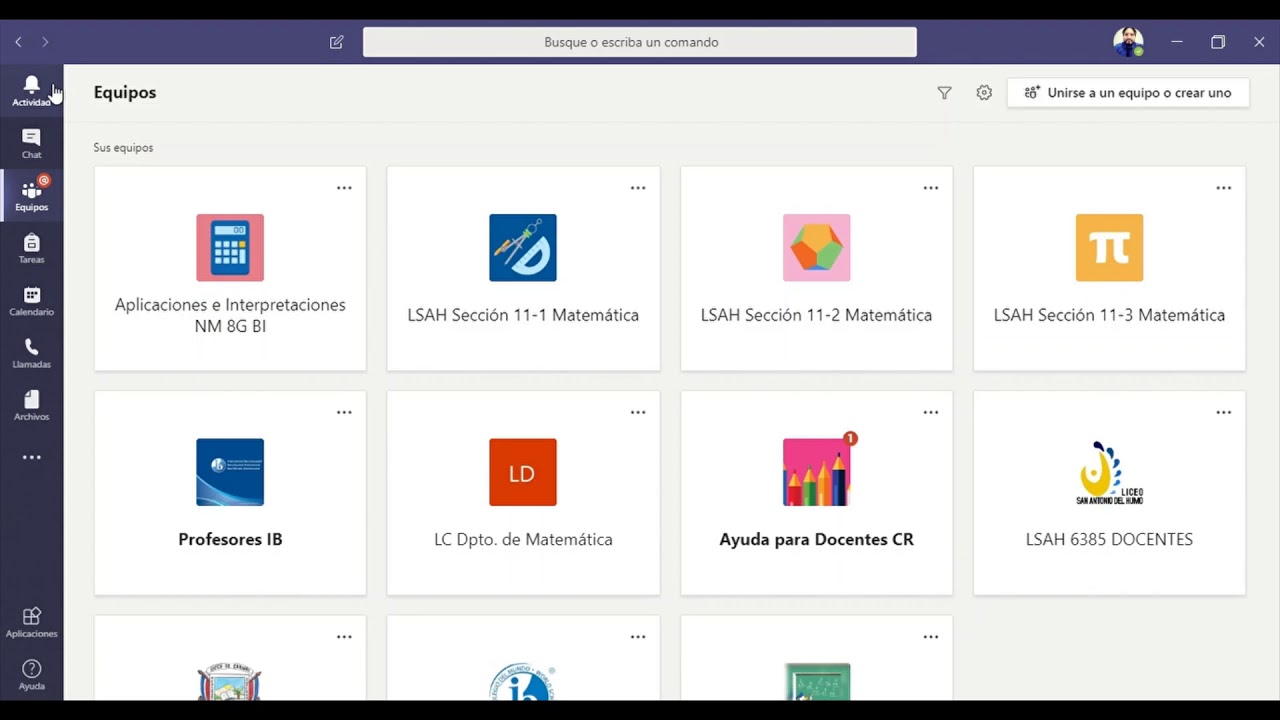Image resolution: width=1280 pixels, height=720 pixels.
Task: Open Calendario in the sidebar
Action: click(31, 301)
